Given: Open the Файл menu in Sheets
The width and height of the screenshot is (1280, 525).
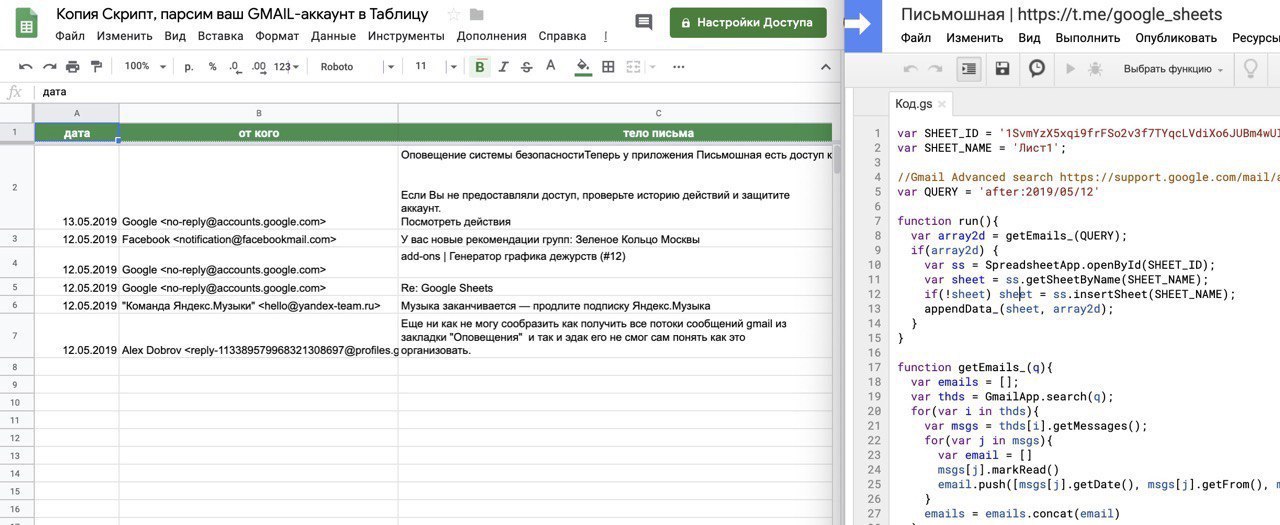Looking at the screenshot, I should [70, 36].
